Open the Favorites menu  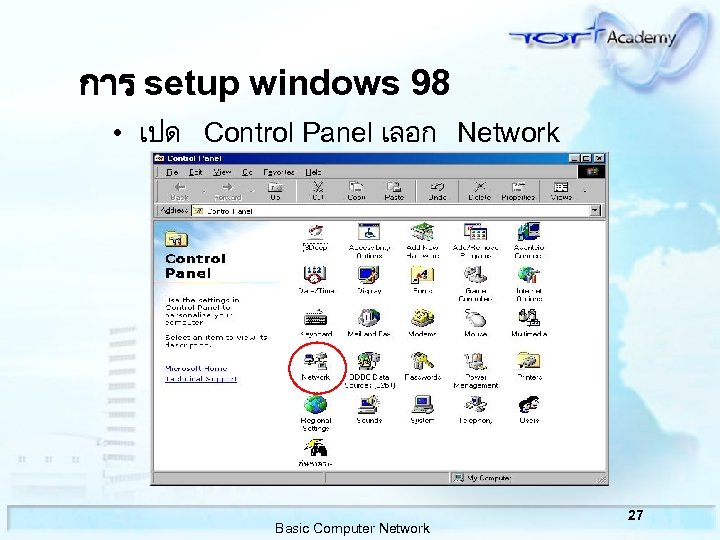[279, 172]
